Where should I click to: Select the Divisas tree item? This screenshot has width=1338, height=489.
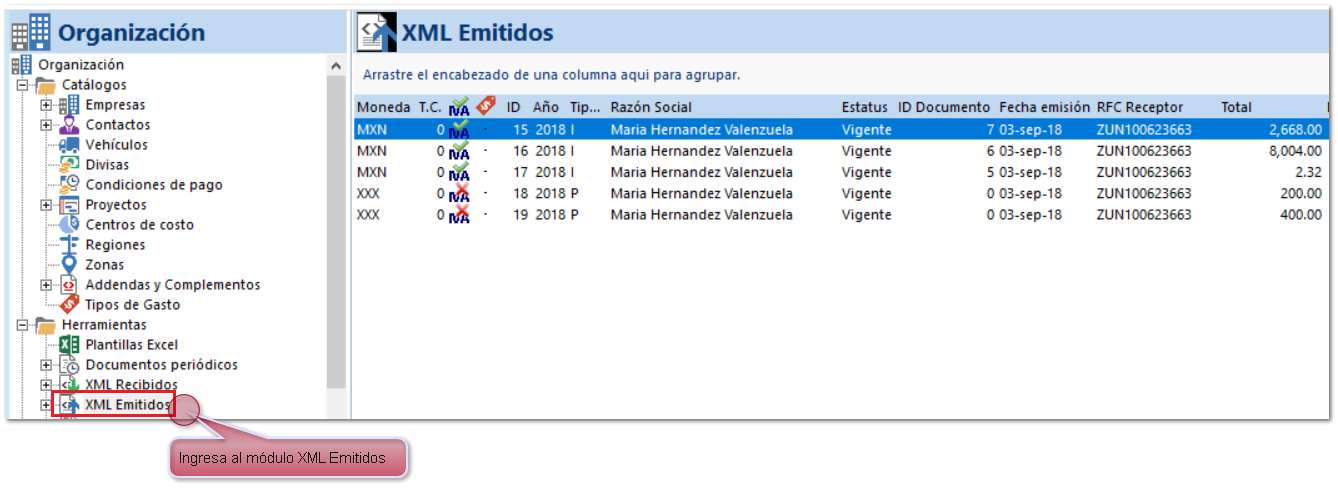click(x=107, y=165)
